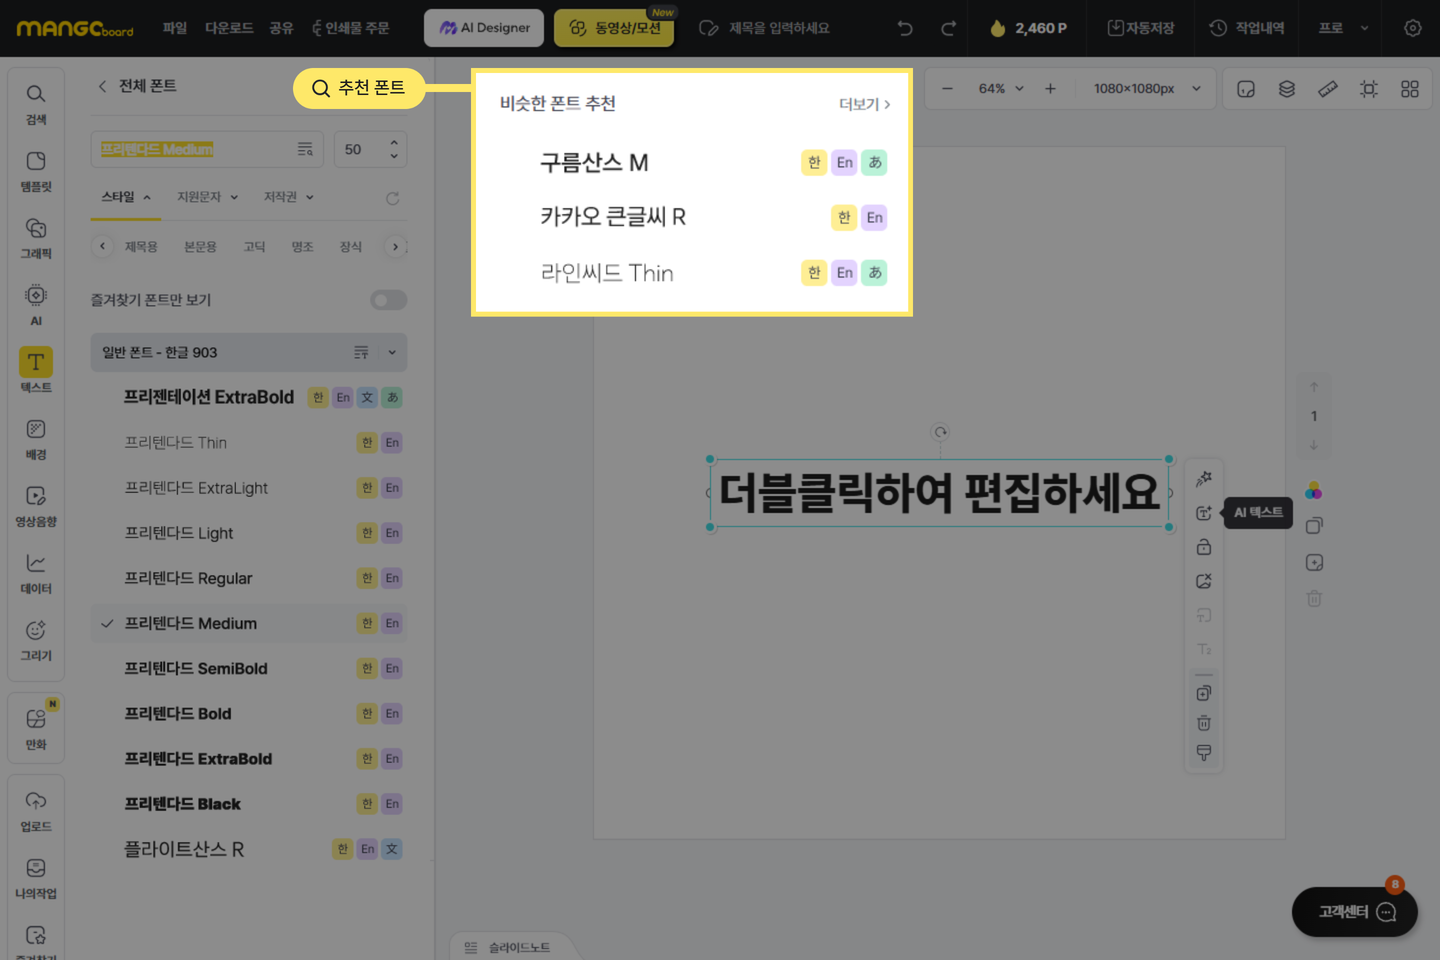1440x960 pixels.
Task: Open the 고객센터 chat button
Action: (1355, 911)
